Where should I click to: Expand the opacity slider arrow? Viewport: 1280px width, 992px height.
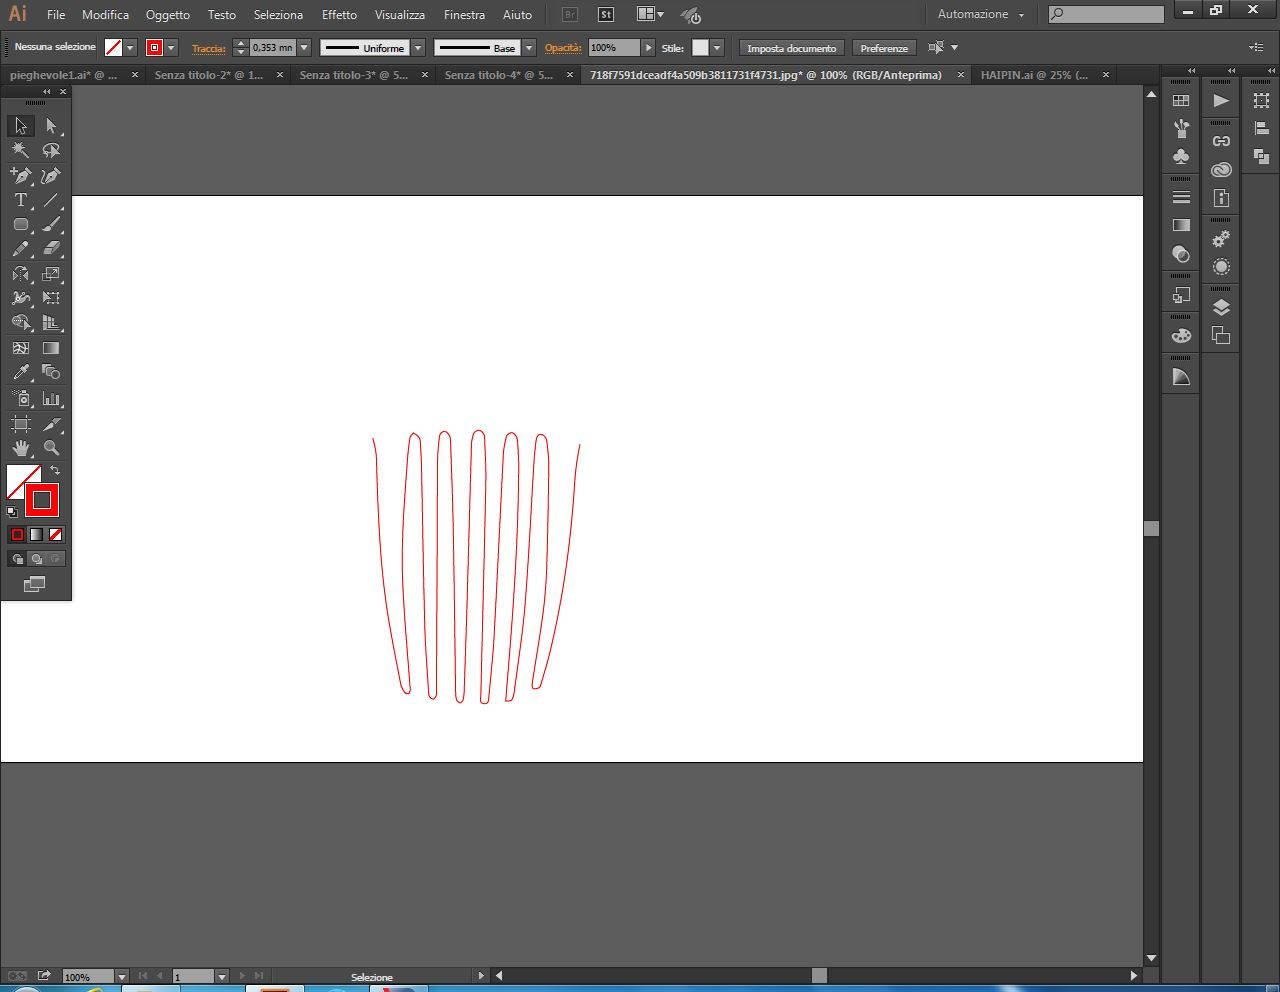(x=648, y=48)
